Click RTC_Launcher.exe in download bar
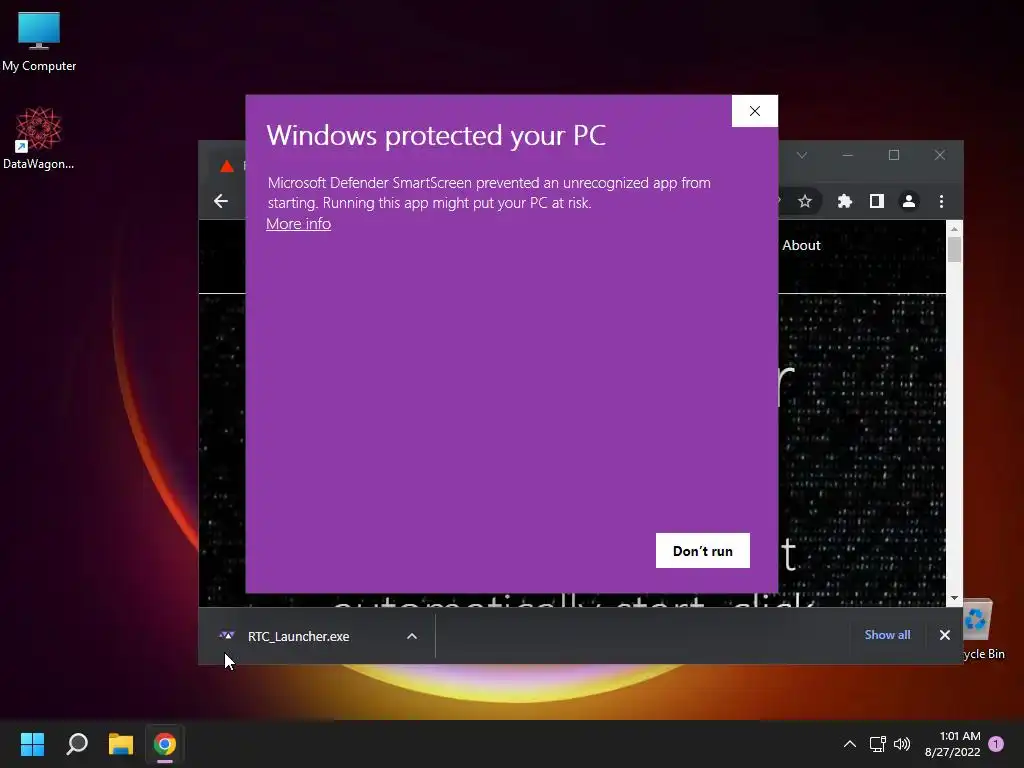Image resolution: width=1024 pixels, height=768 pixels. pyautogui.click(x=298, y=636)
